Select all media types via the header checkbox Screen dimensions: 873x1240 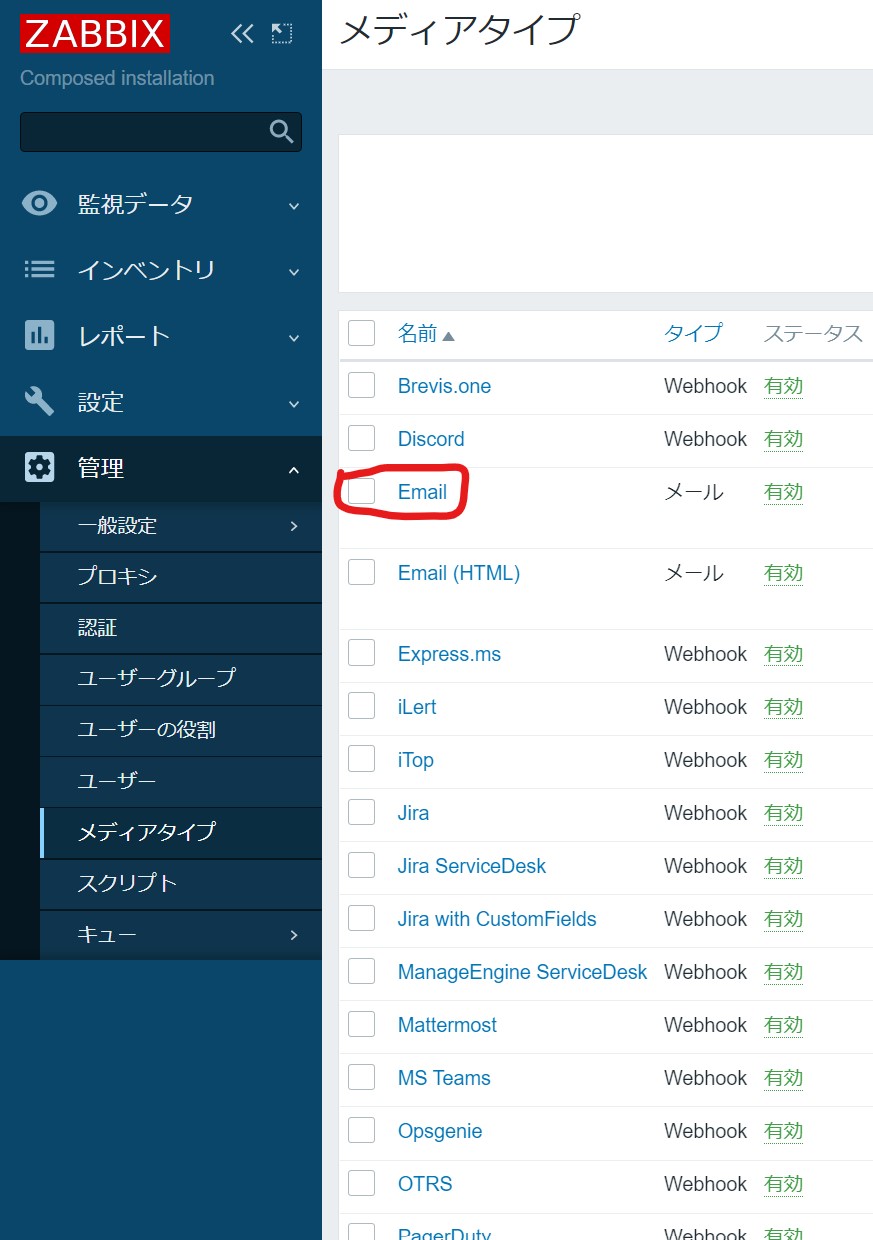coord(361,333)
